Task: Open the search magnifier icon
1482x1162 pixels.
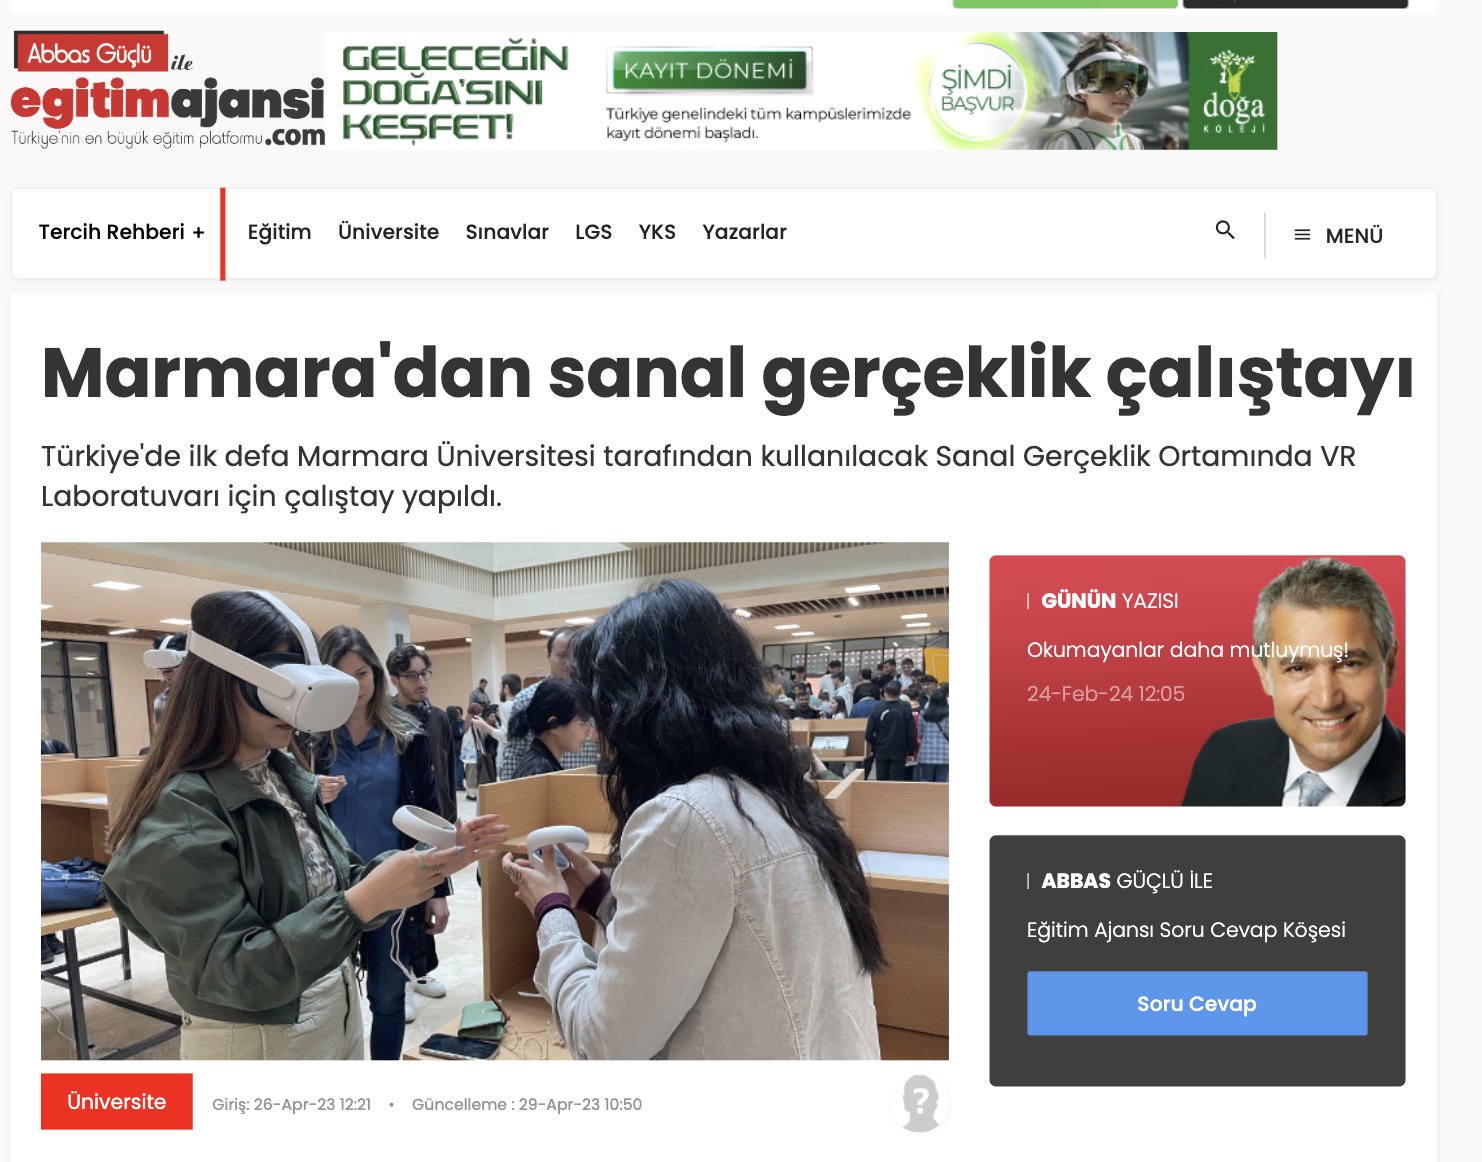Action: 1225,230
